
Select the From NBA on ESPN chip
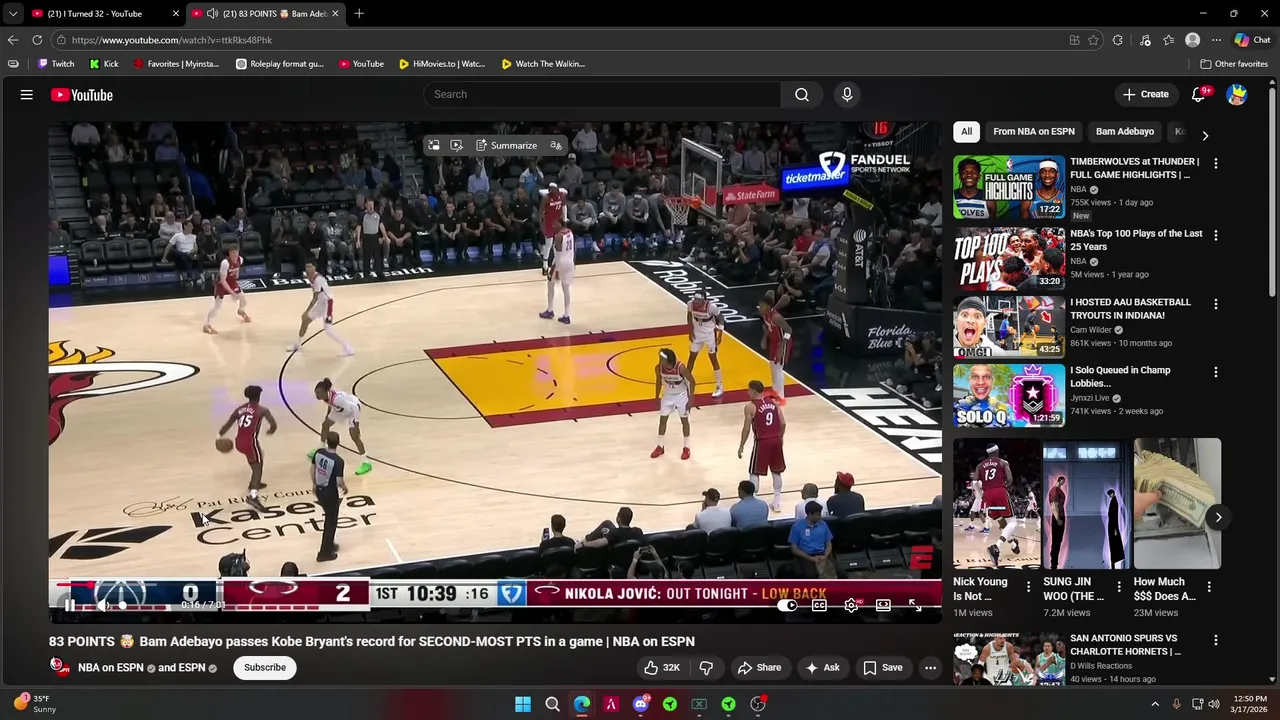[1033, 131]
